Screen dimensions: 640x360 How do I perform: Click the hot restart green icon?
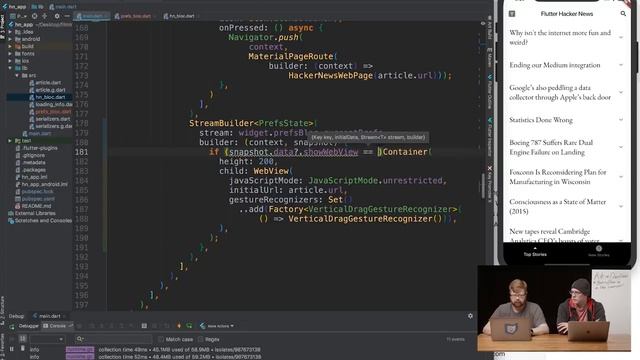(189, 326)
